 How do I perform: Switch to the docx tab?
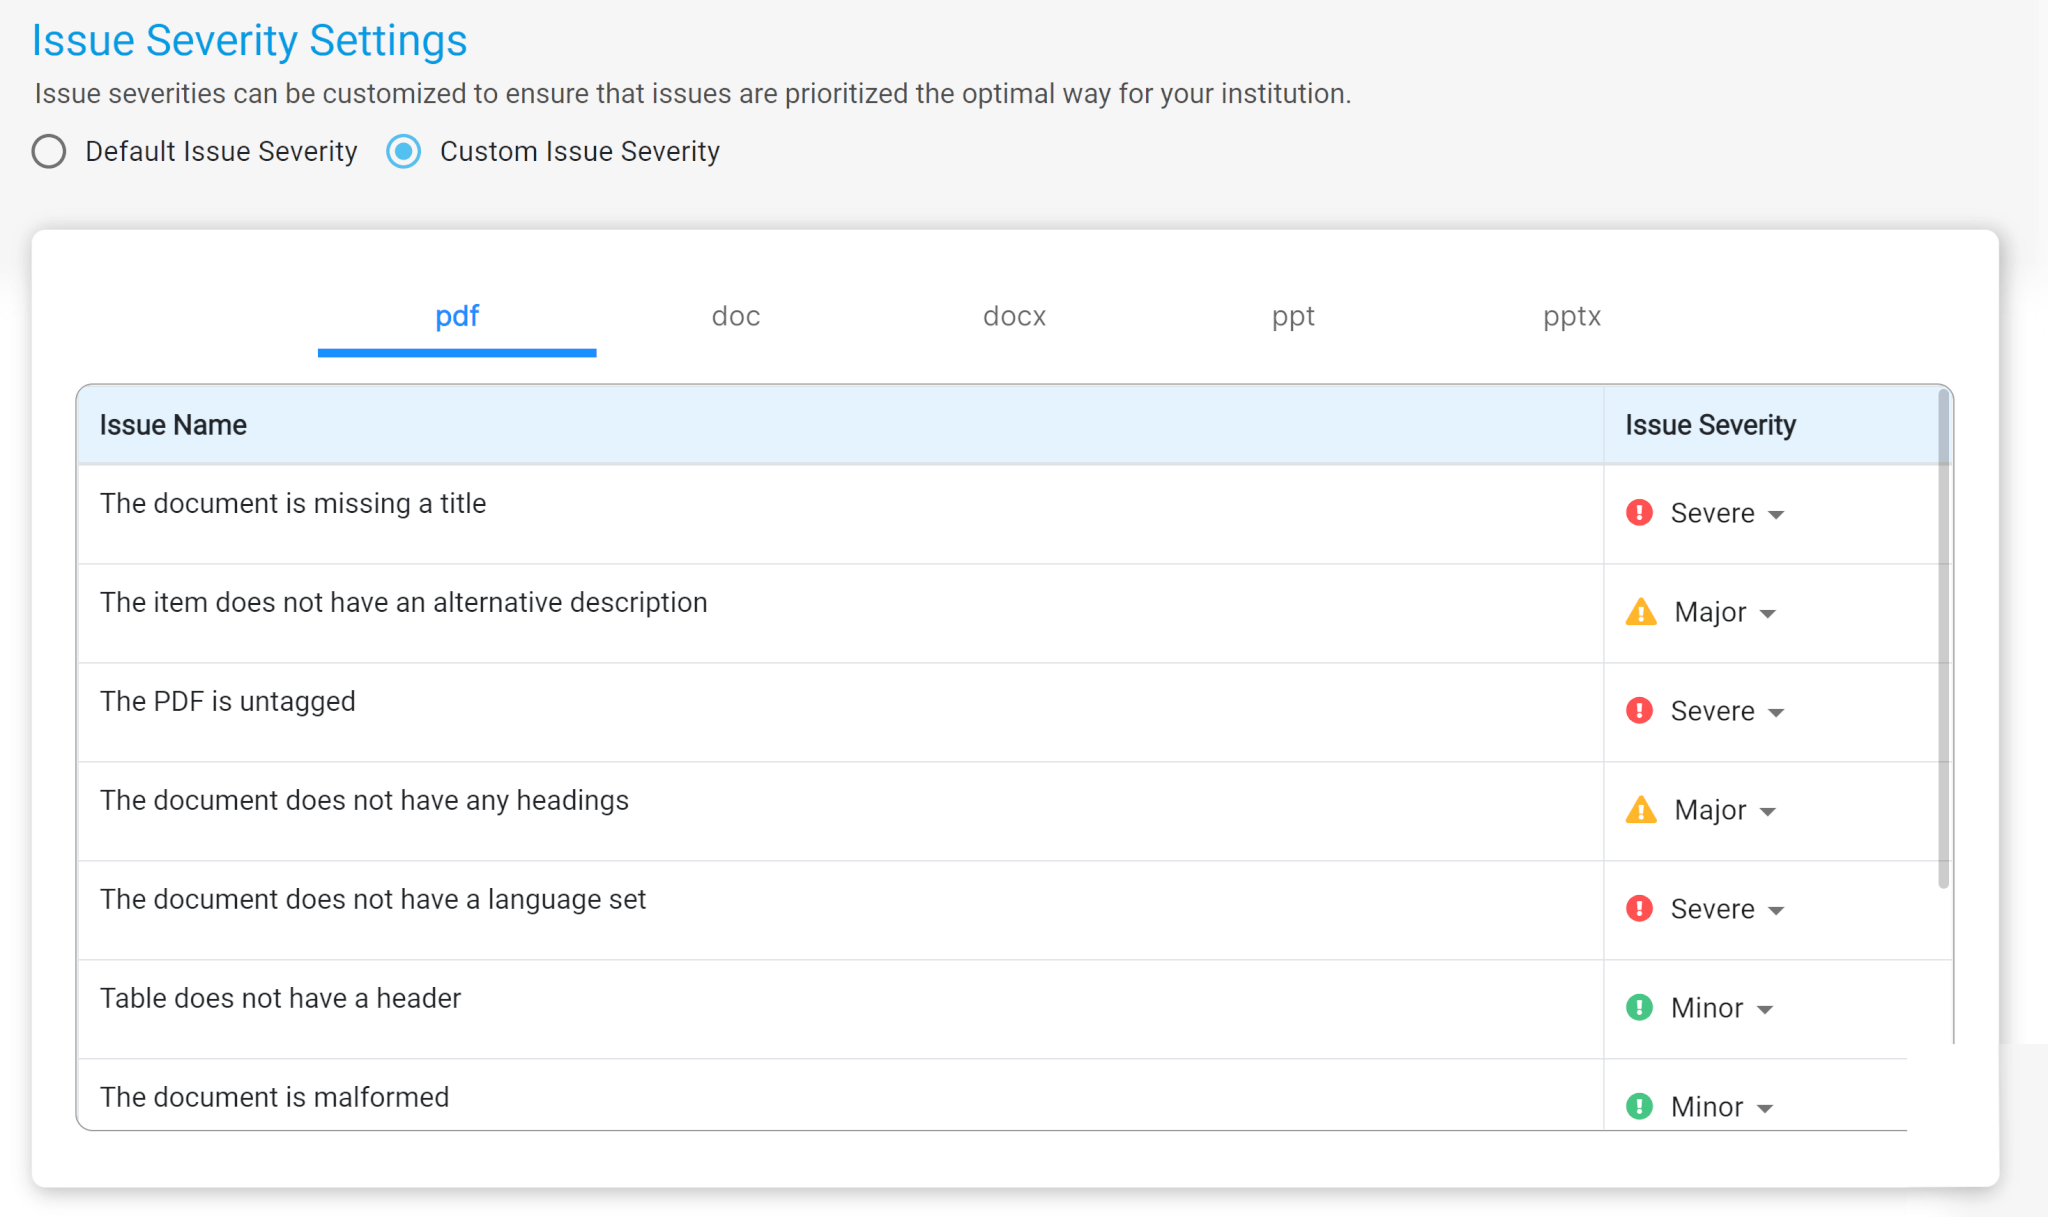pyautogui.click(x=1014, y=317)
